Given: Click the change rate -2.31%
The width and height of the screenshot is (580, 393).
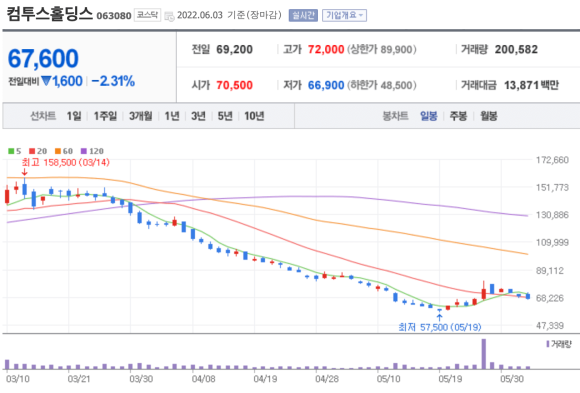Looking at the screenshot, I should pyautogui.click(x=113, y=81).
